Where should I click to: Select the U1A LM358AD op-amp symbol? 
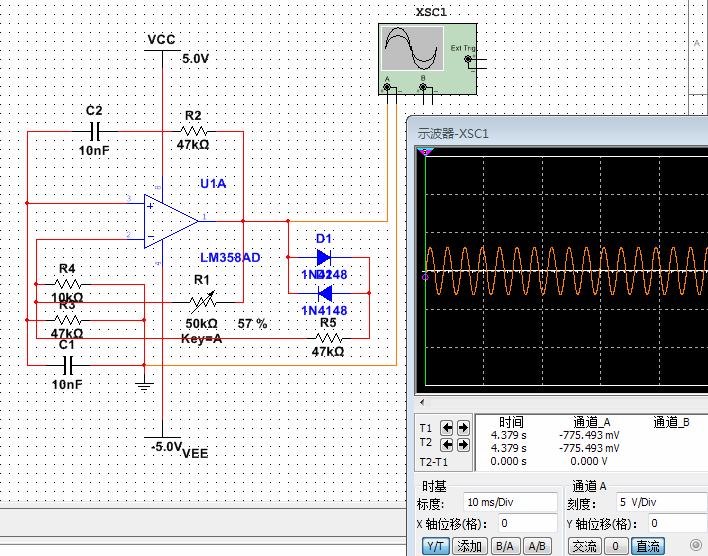click(x=171, y=221)
